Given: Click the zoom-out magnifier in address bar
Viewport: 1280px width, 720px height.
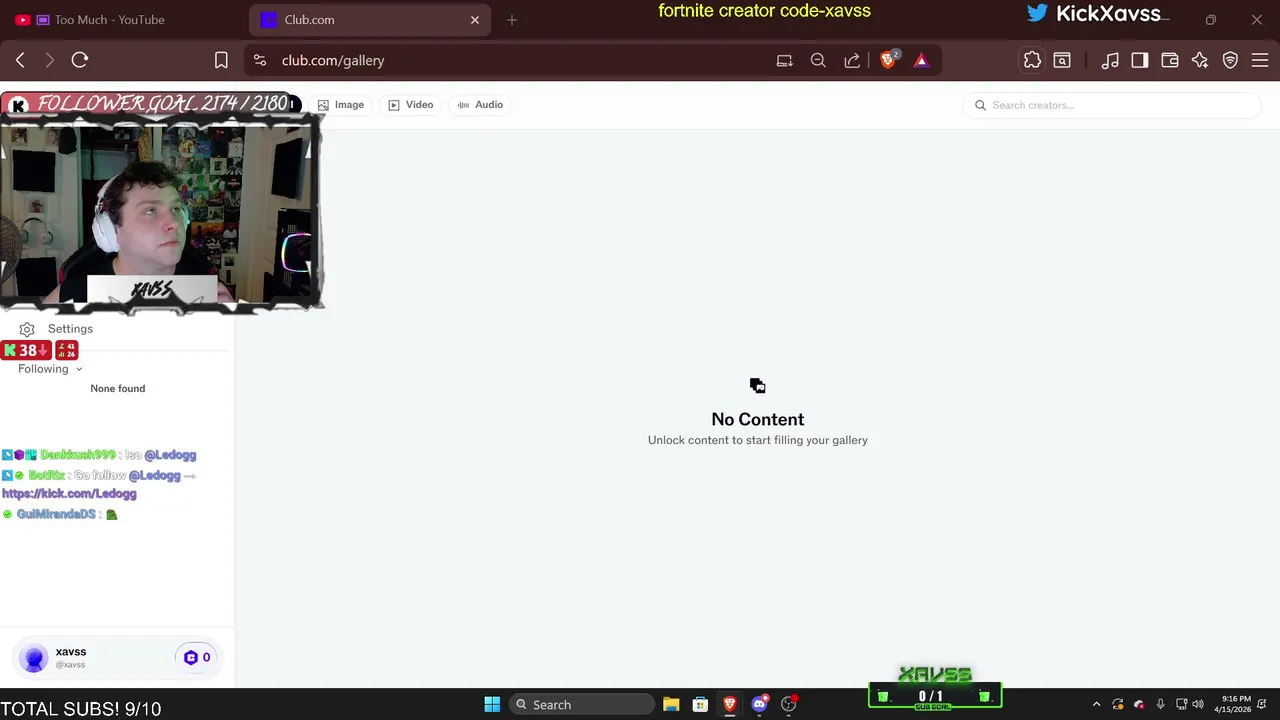Looking at the screenshot, I should 818,60.
